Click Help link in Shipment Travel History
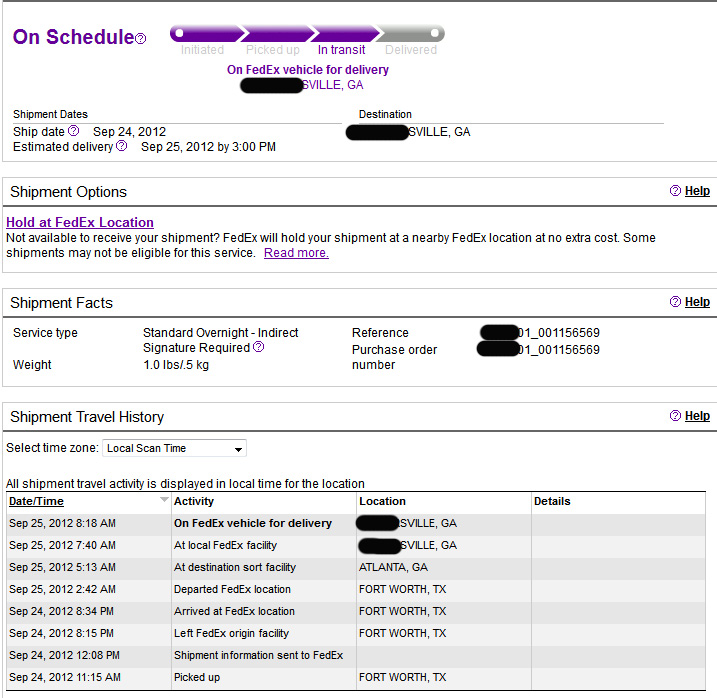Viewport: 717px width, 698px height. [697, 416]
